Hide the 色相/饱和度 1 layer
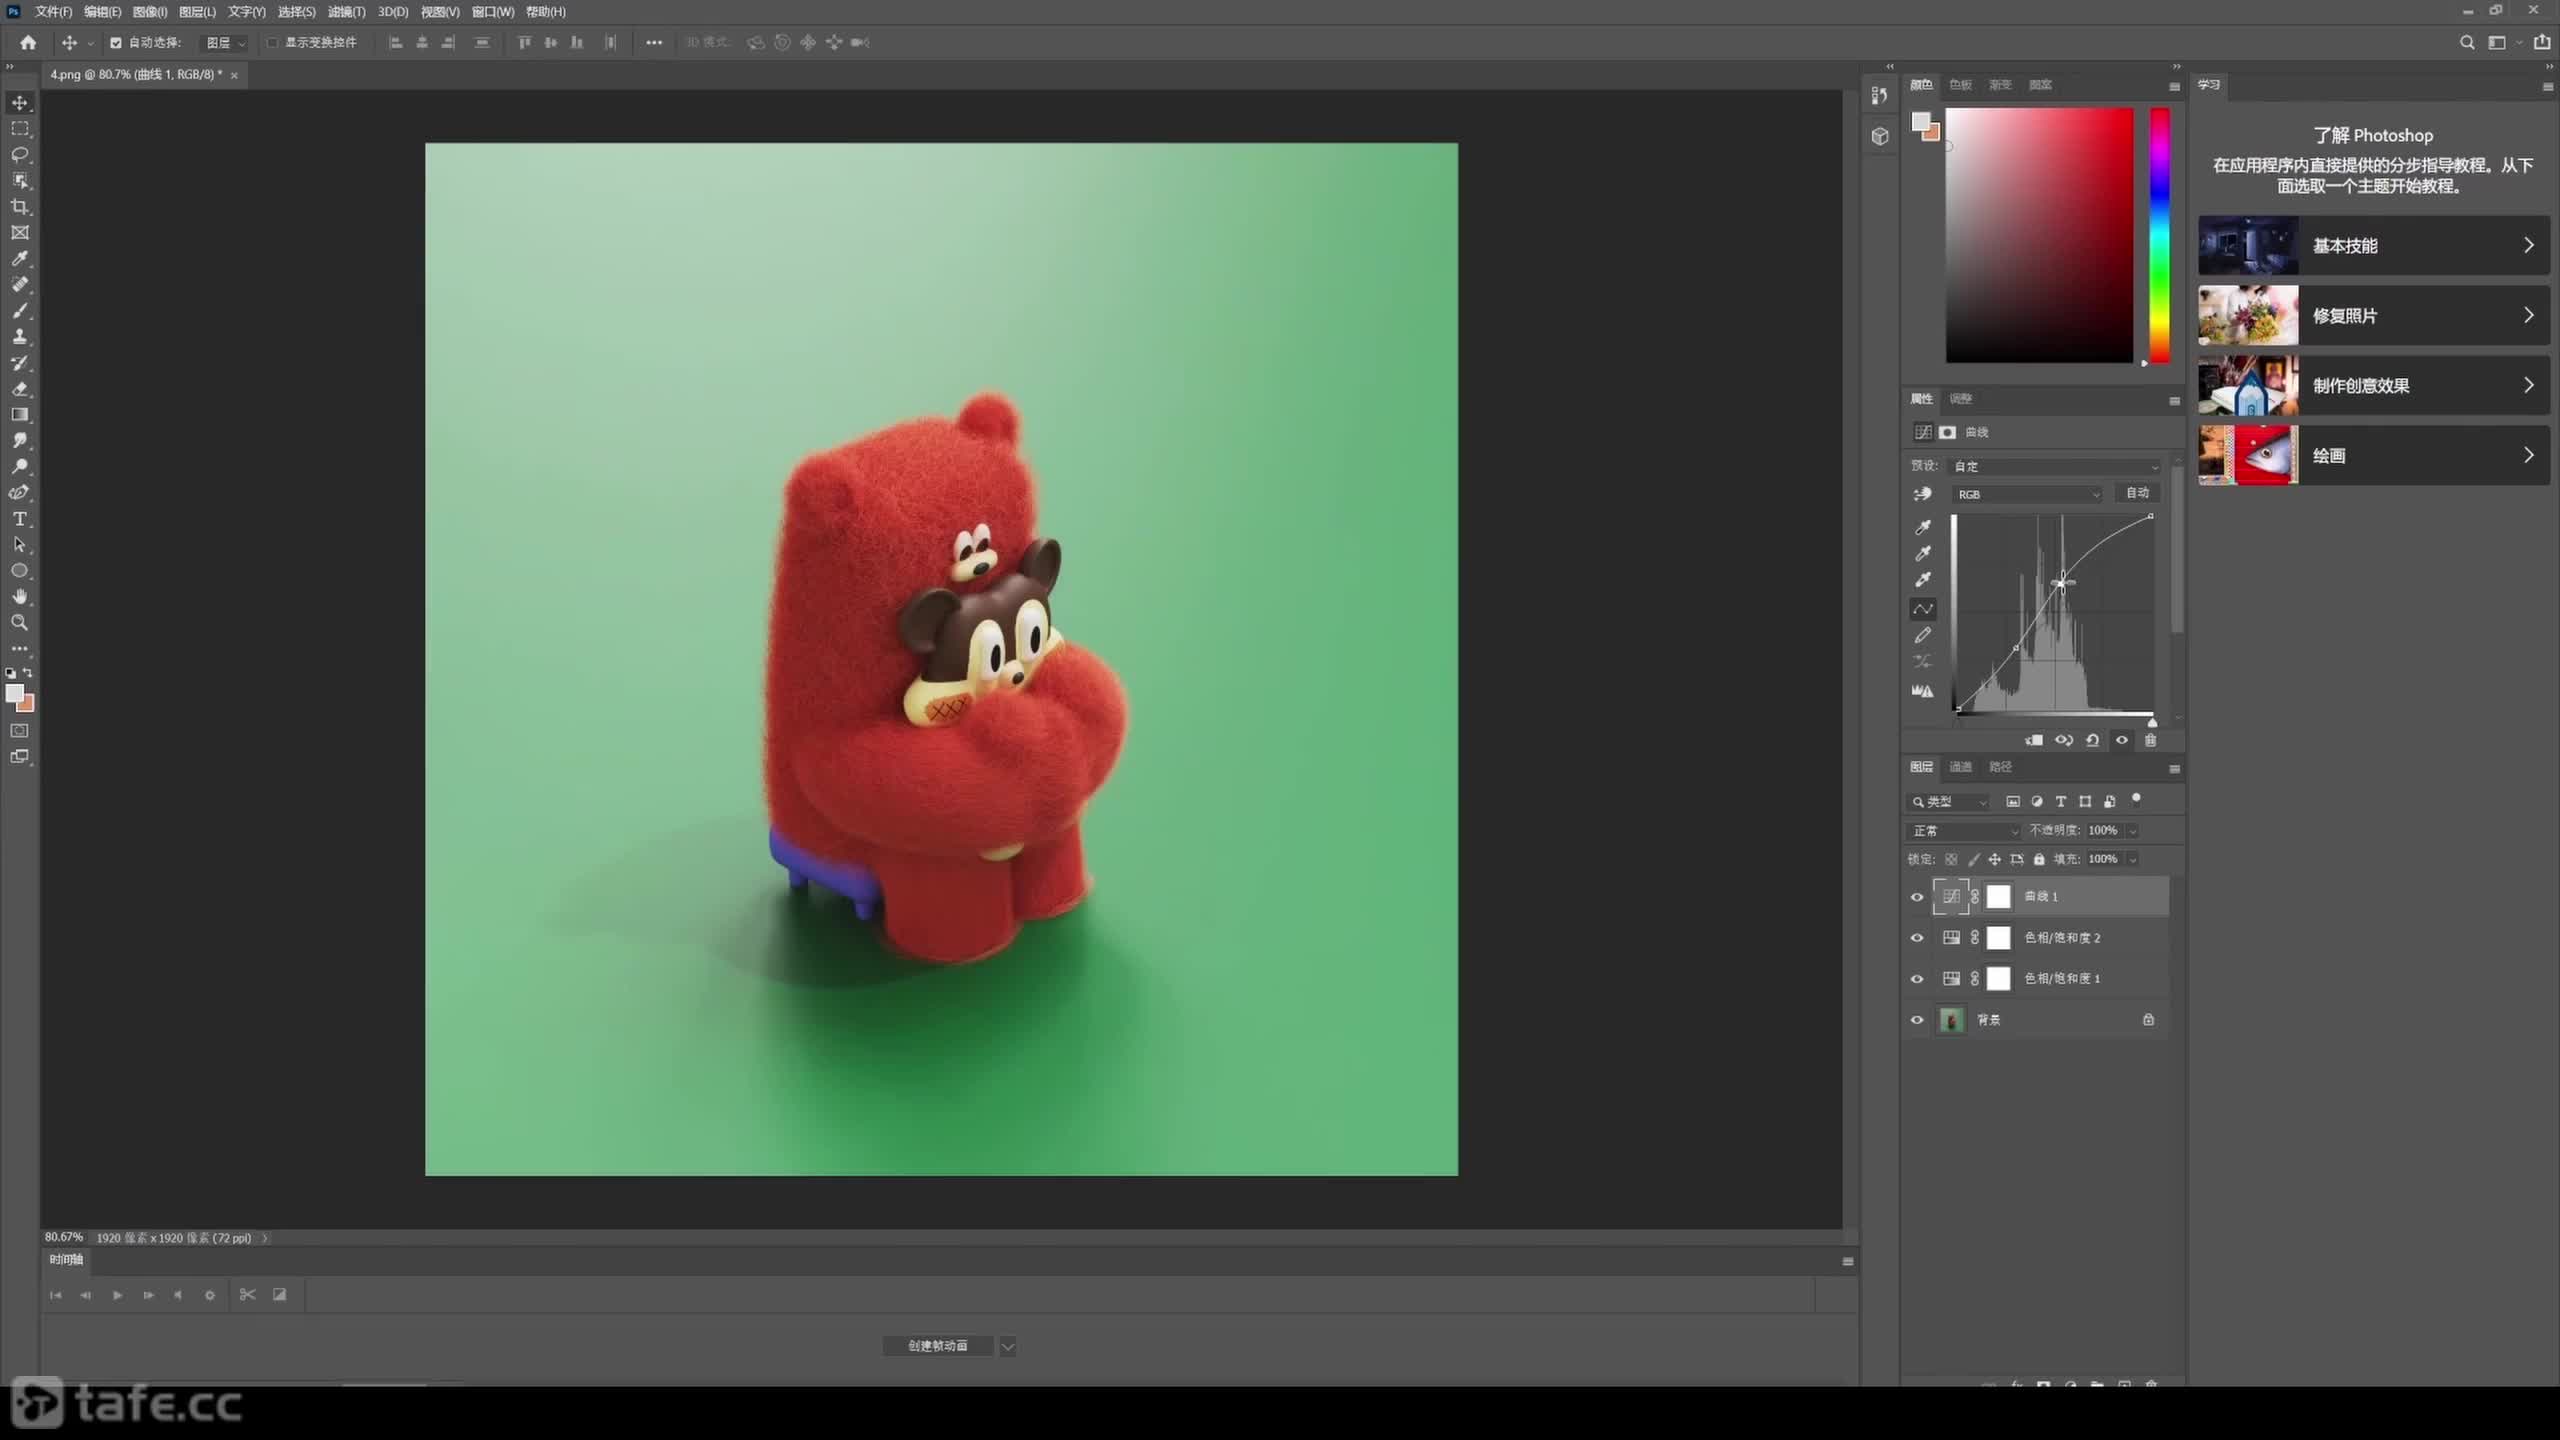This screenshot has height=1440, width=2560. (x=1917, y=979)
